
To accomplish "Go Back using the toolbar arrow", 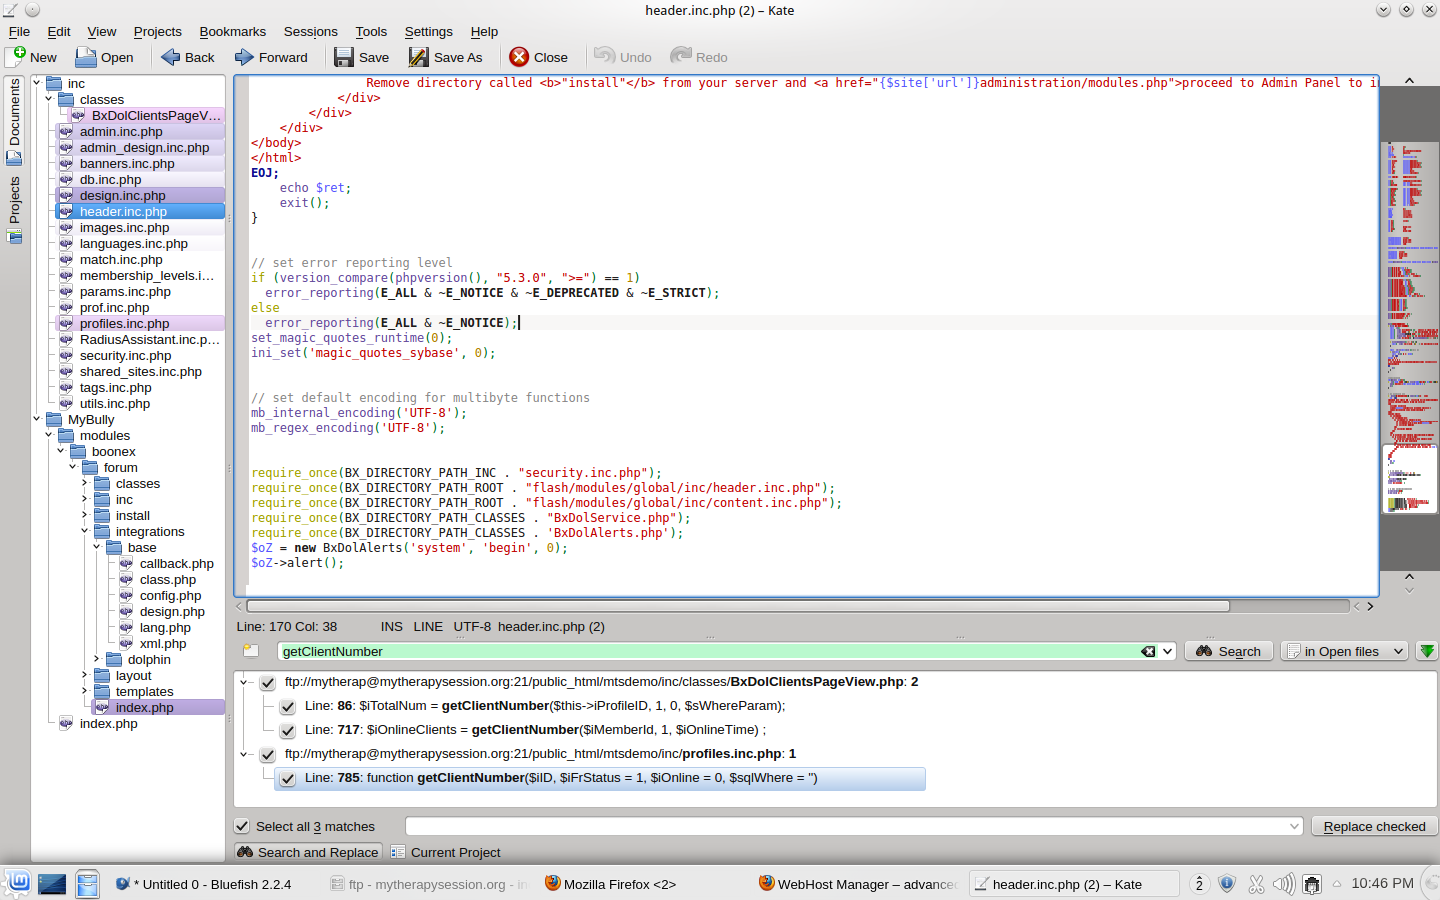I will click(x=171, y=57).
